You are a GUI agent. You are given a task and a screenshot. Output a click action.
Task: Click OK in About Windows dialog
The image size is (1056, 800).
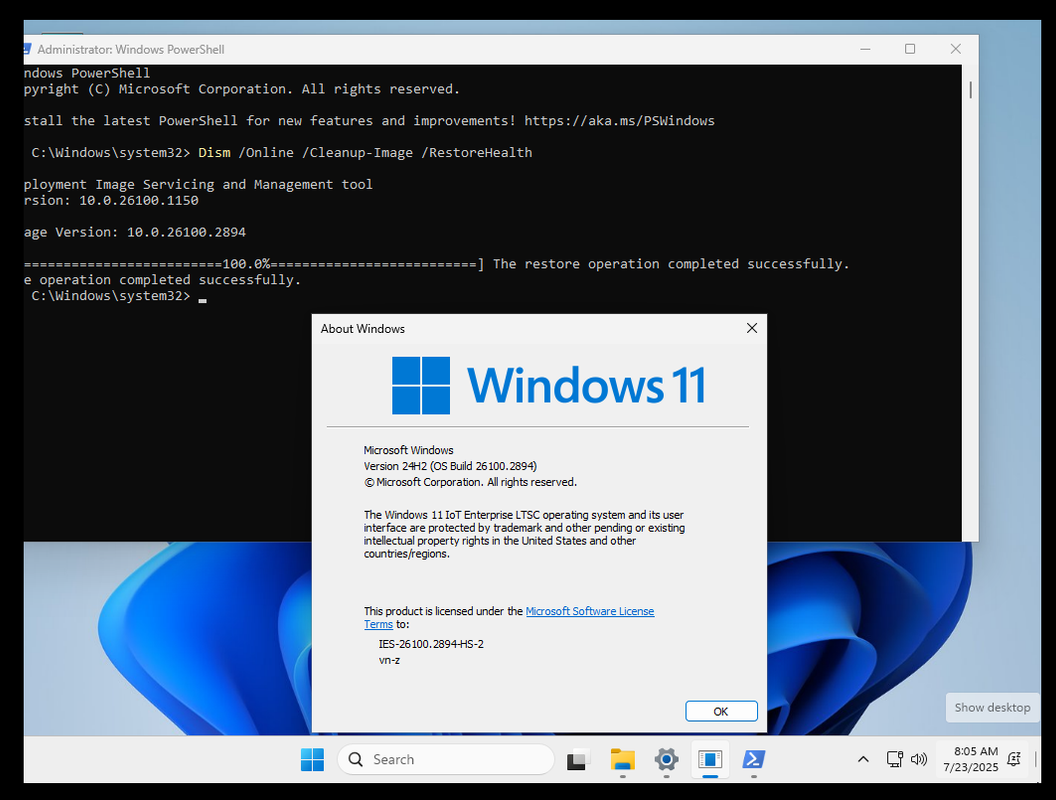pos(721,711)
